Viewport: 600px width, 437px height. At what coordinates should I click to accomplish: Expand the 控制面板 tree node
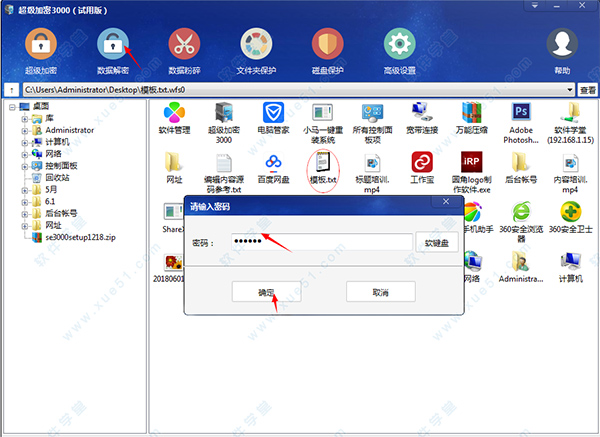coord(24,165)
